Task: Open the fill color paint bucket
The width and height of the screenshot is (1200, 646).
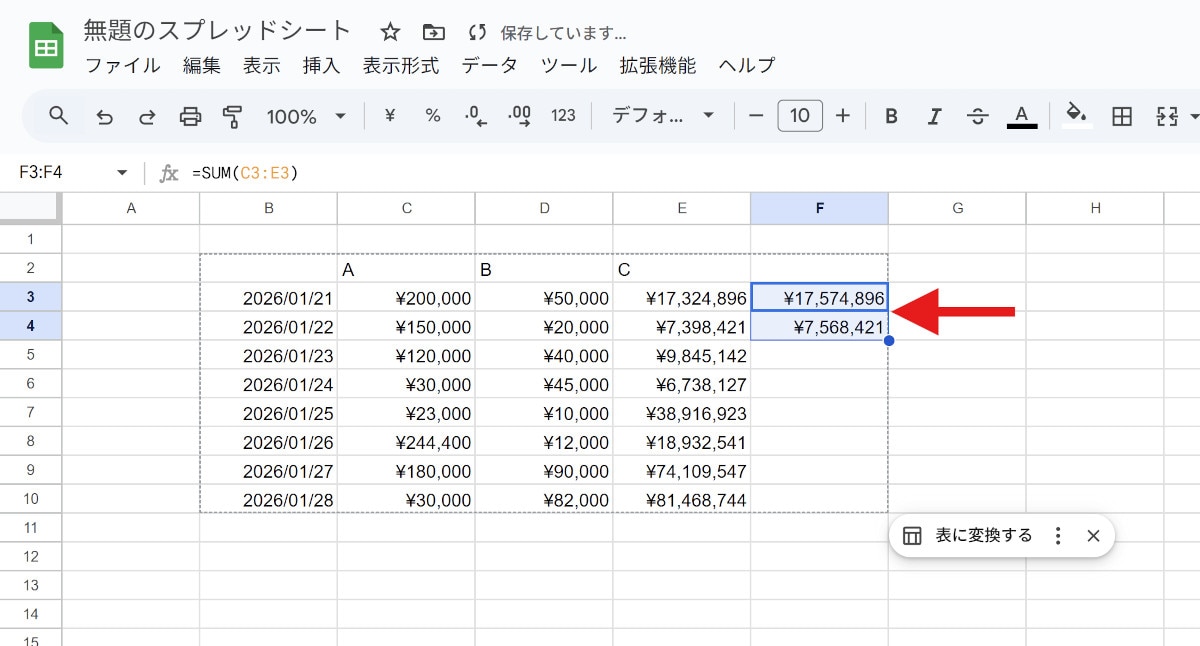Action: [1076, 115]
